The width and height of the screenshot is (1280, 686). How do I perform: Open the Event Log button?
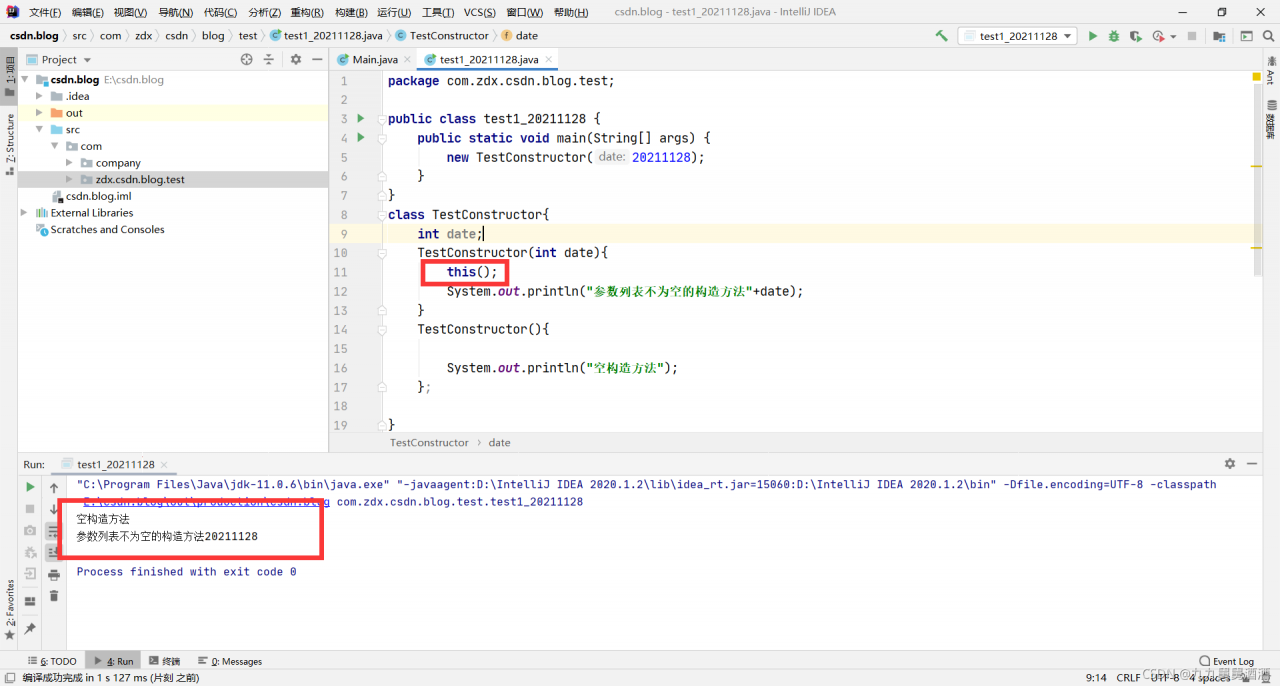coord(1226,661)
